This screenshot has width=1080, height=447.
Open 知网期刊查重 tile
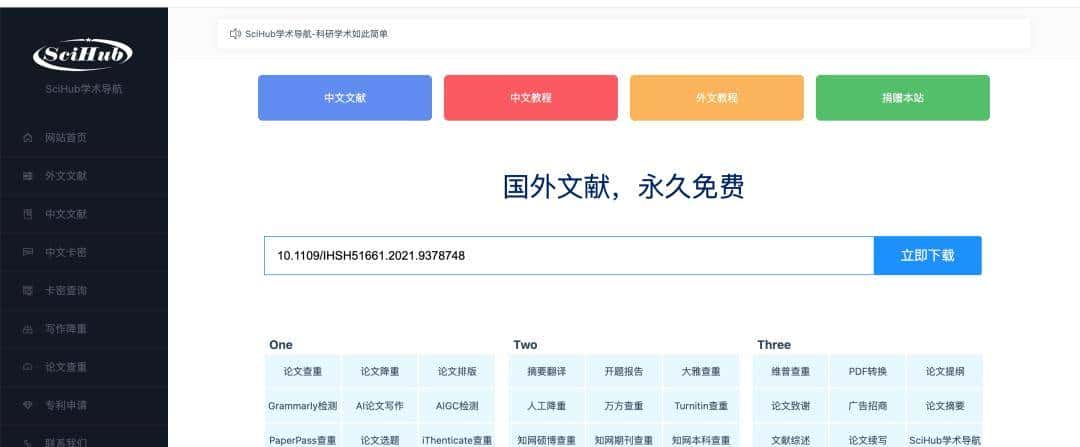pyautogui.click(x=624, y=435)
